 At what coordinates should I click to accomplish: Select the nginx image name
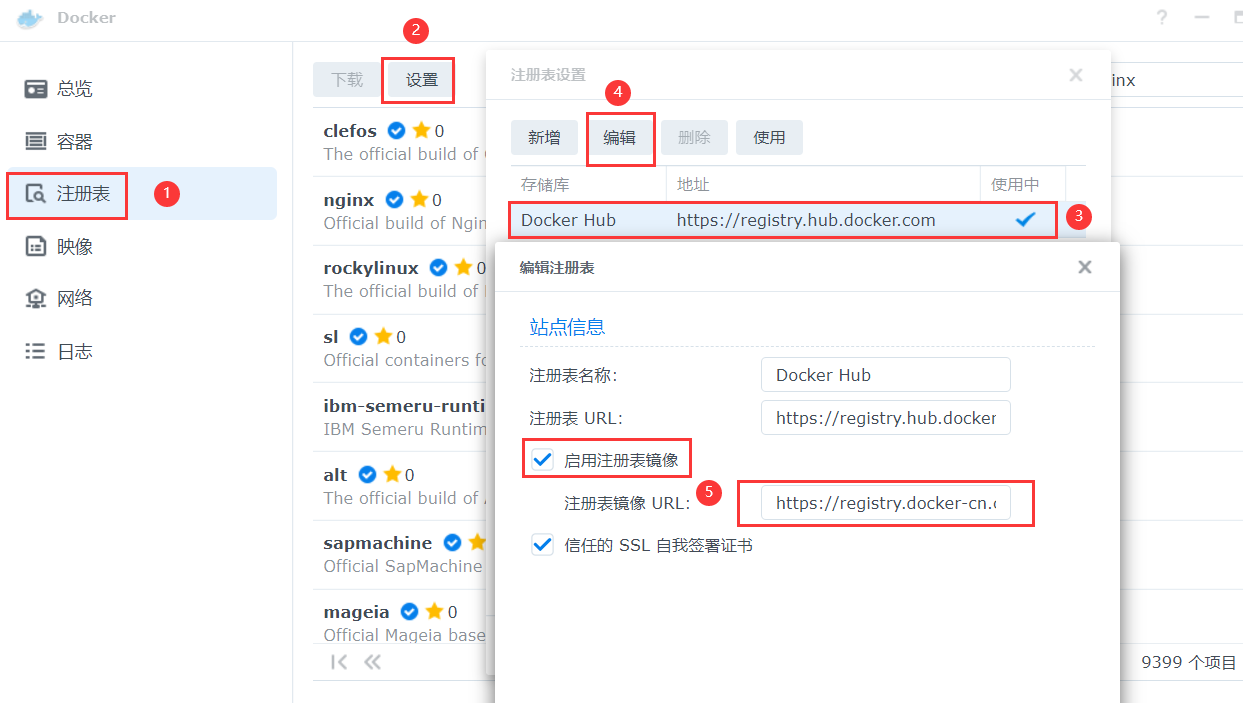coord(349,200)
